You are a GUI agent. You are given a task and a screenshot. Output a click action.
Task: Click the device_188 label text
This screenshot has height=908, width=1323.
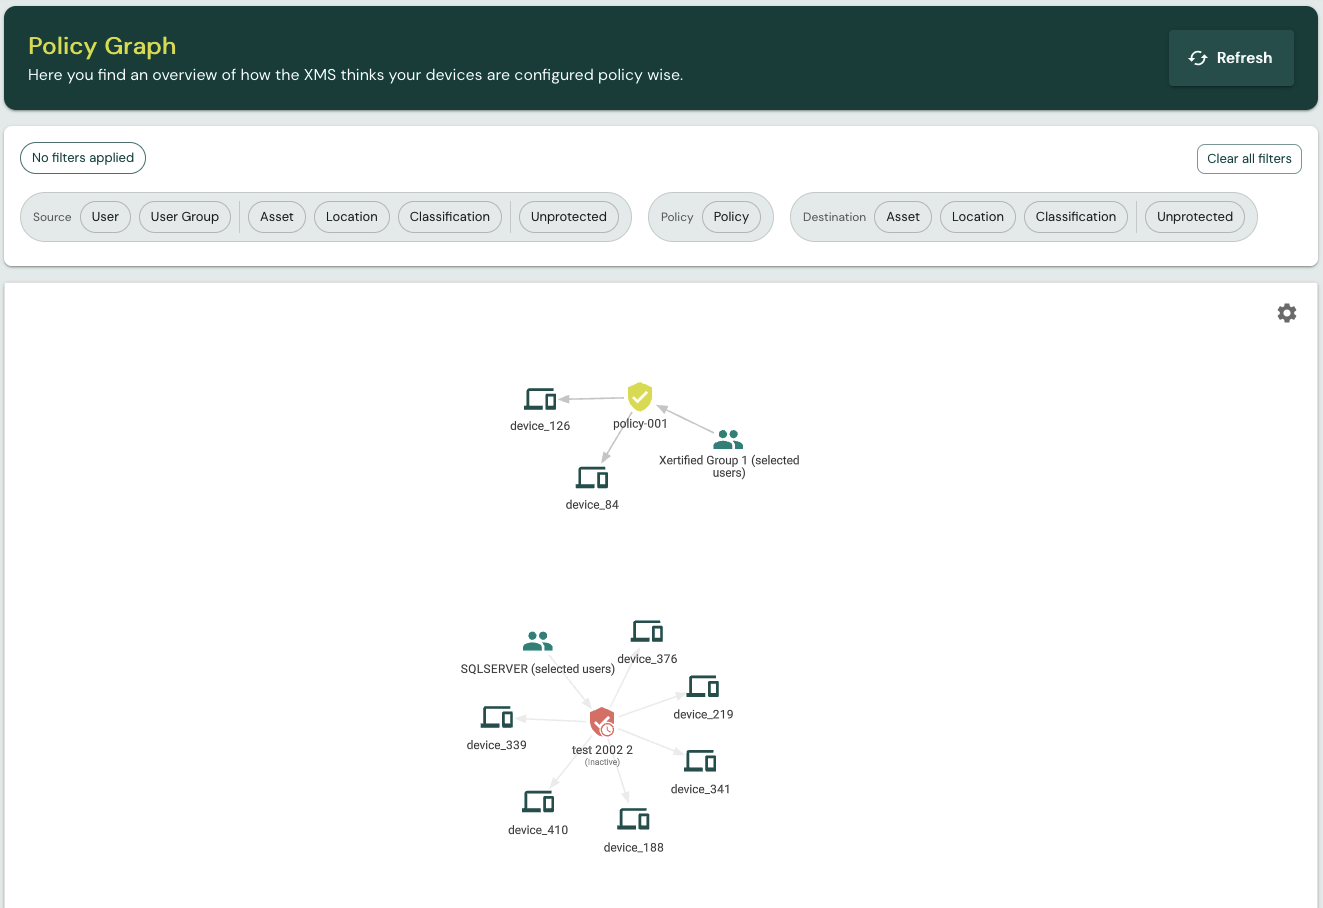tap(634, 848)
